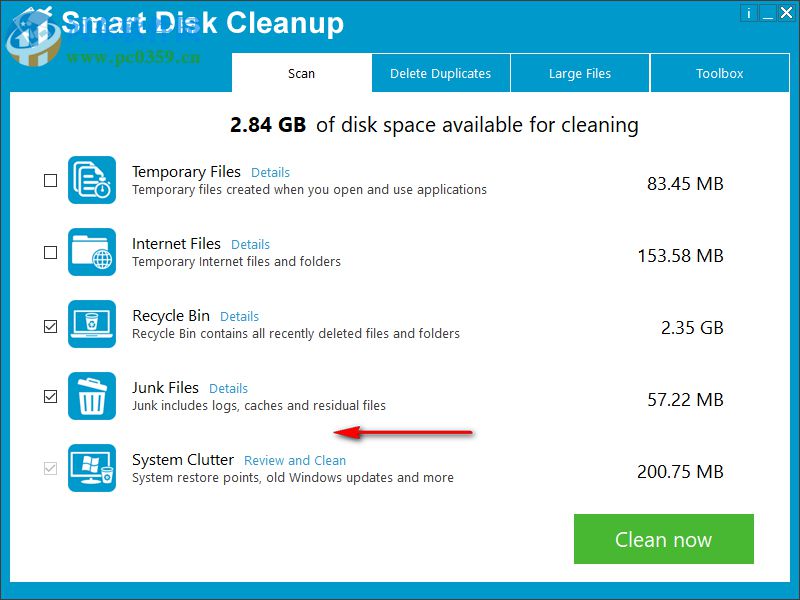Select the Recycle Bin monitor icon
Viewport: 800px width, 600px height.
[92, 324]
